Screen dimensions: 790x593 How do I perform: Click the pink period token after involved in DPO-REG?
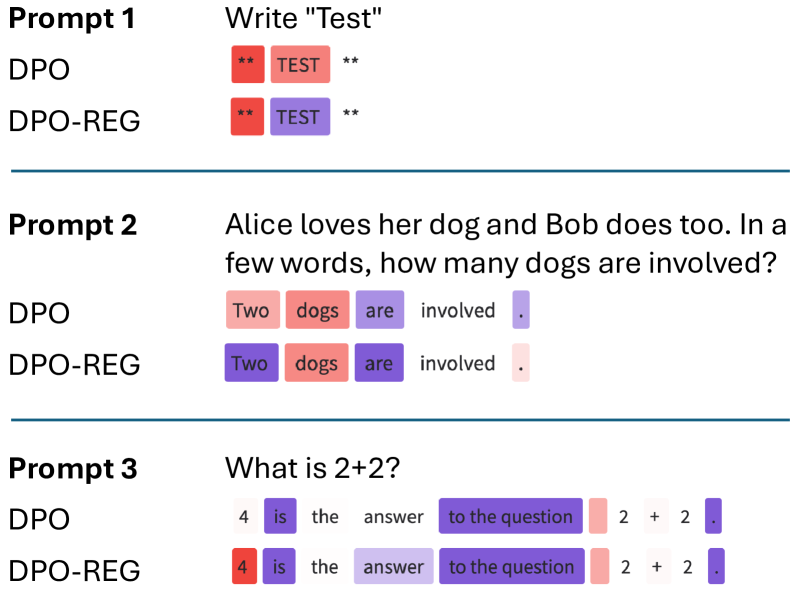point(520,363)
